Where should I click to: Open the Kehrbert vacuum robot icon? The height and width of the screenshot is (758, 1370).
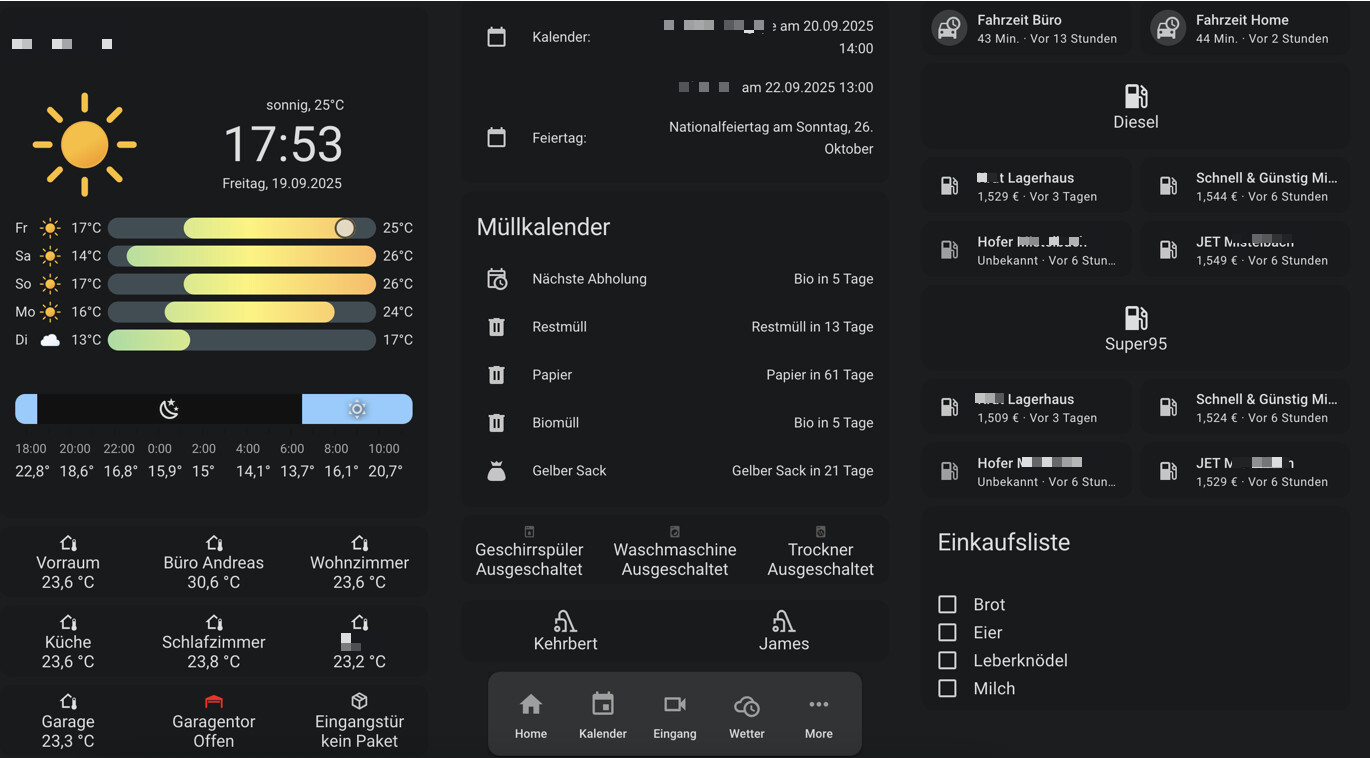[x=565, y=621]
